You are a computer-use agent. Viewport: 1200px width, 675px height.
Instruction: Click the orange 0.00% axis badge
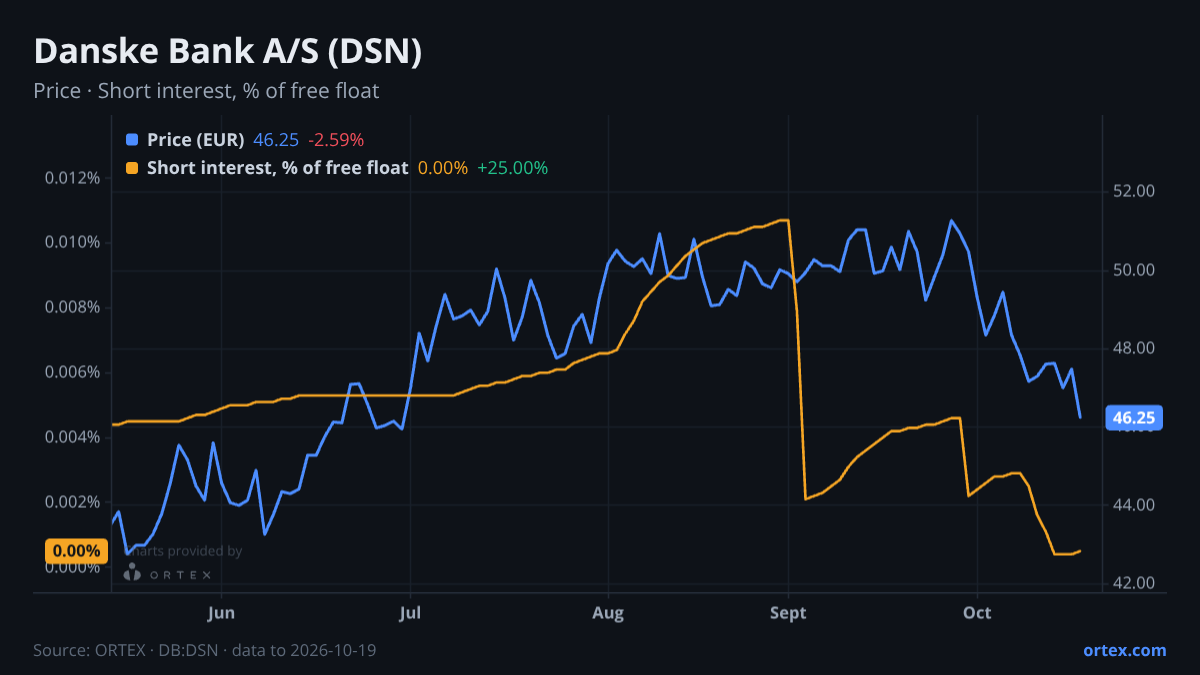76,551
